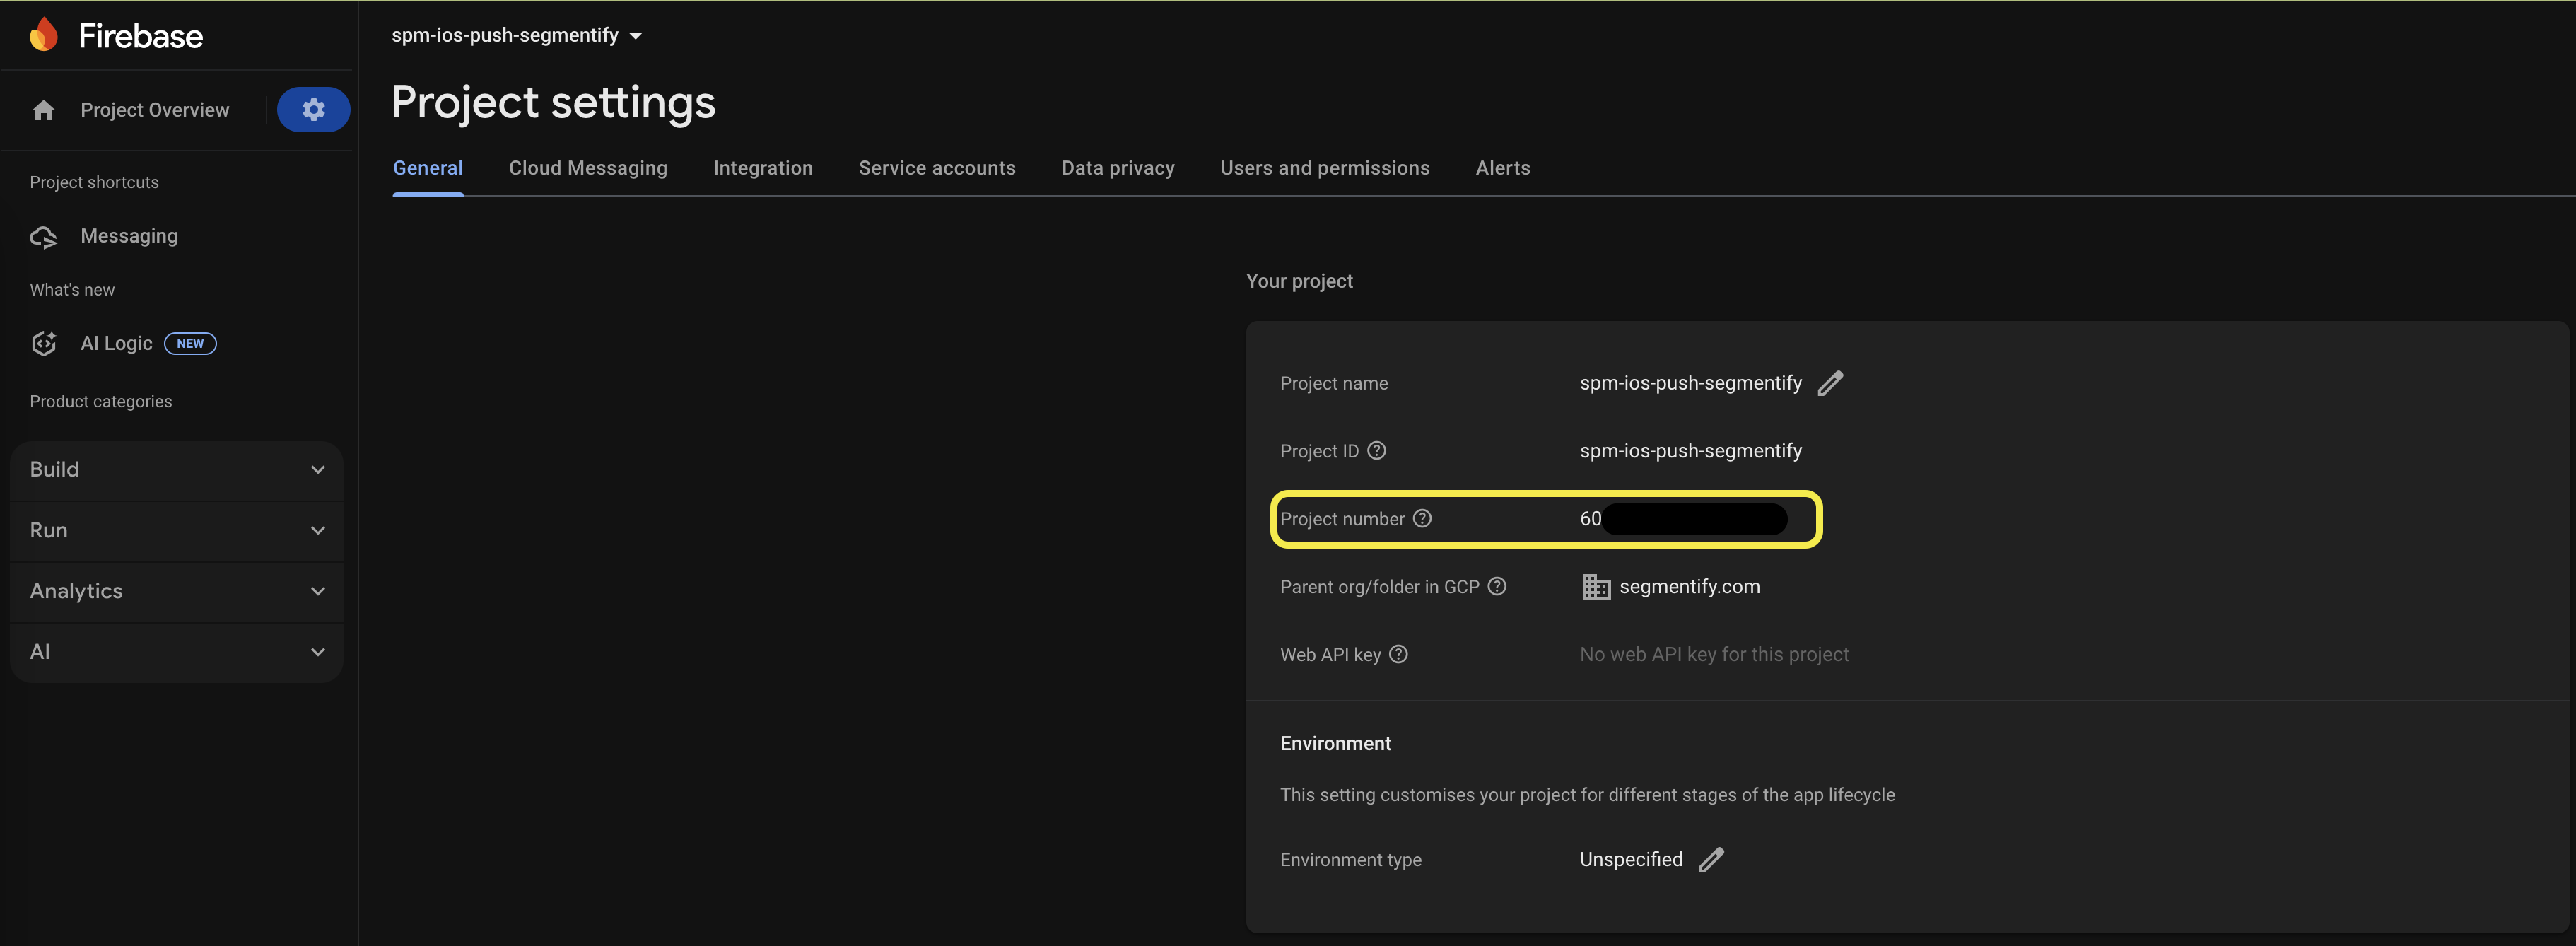The width and height of the screenshot is (2576, 946).
Task: Edit project name with pencil icon
Action: pyautogui.click(x=1829, y=384)
